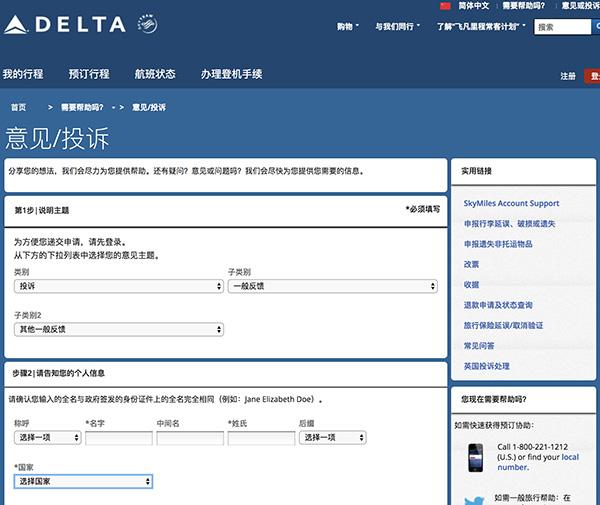Open the 后缀 suffix dropdown

[x=334, y=437]
